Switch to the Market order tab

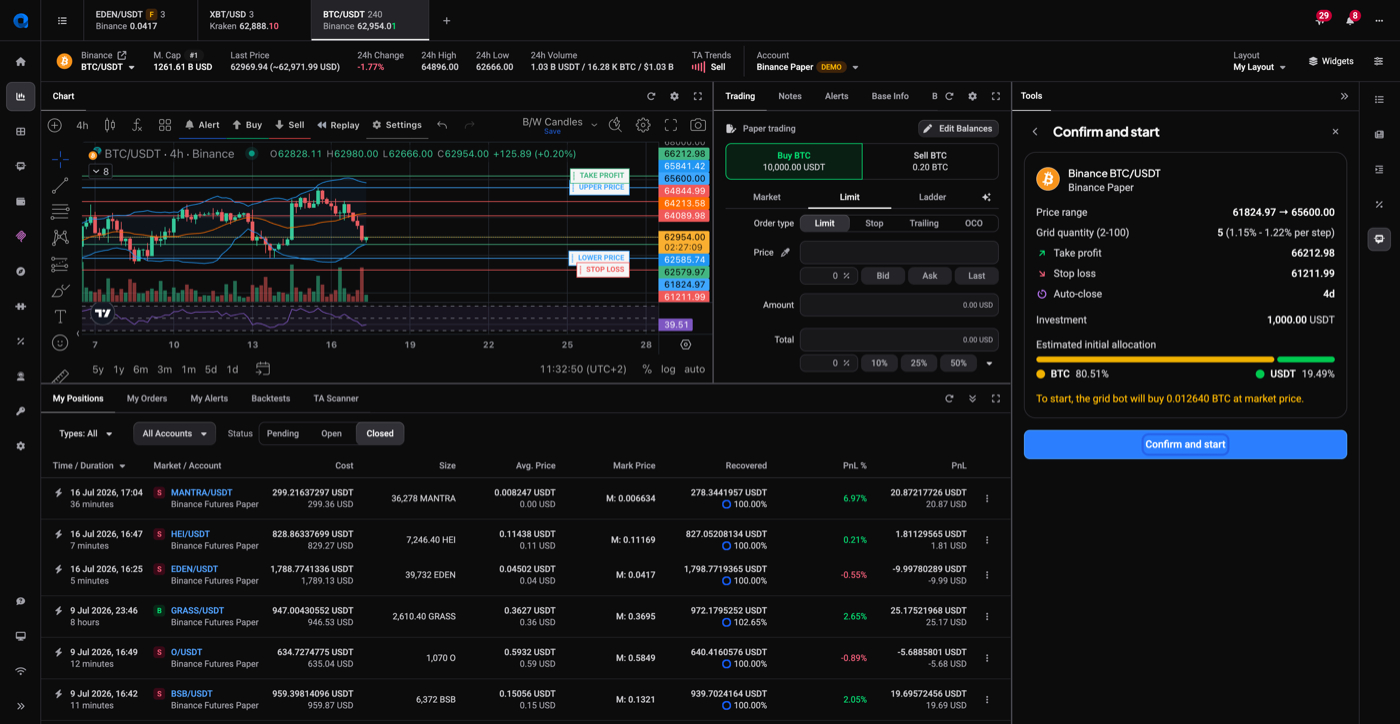767,197
